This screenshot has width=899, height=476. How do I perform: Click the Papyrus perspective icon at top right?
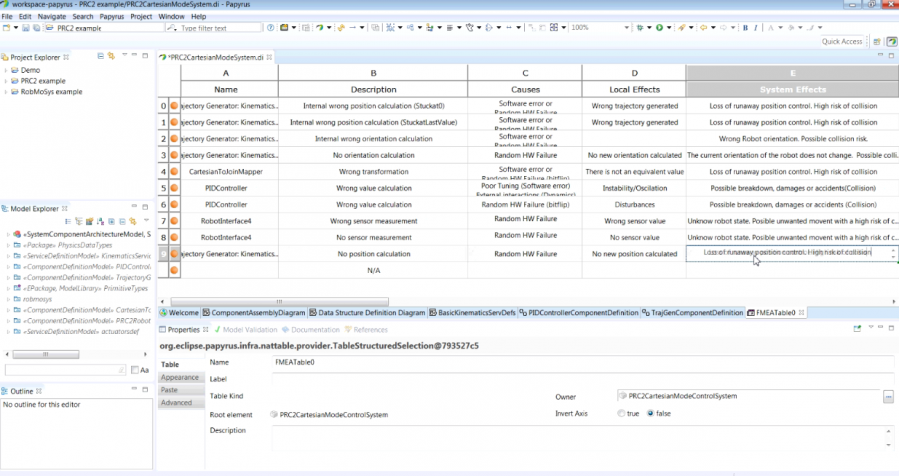click(890, 42)
